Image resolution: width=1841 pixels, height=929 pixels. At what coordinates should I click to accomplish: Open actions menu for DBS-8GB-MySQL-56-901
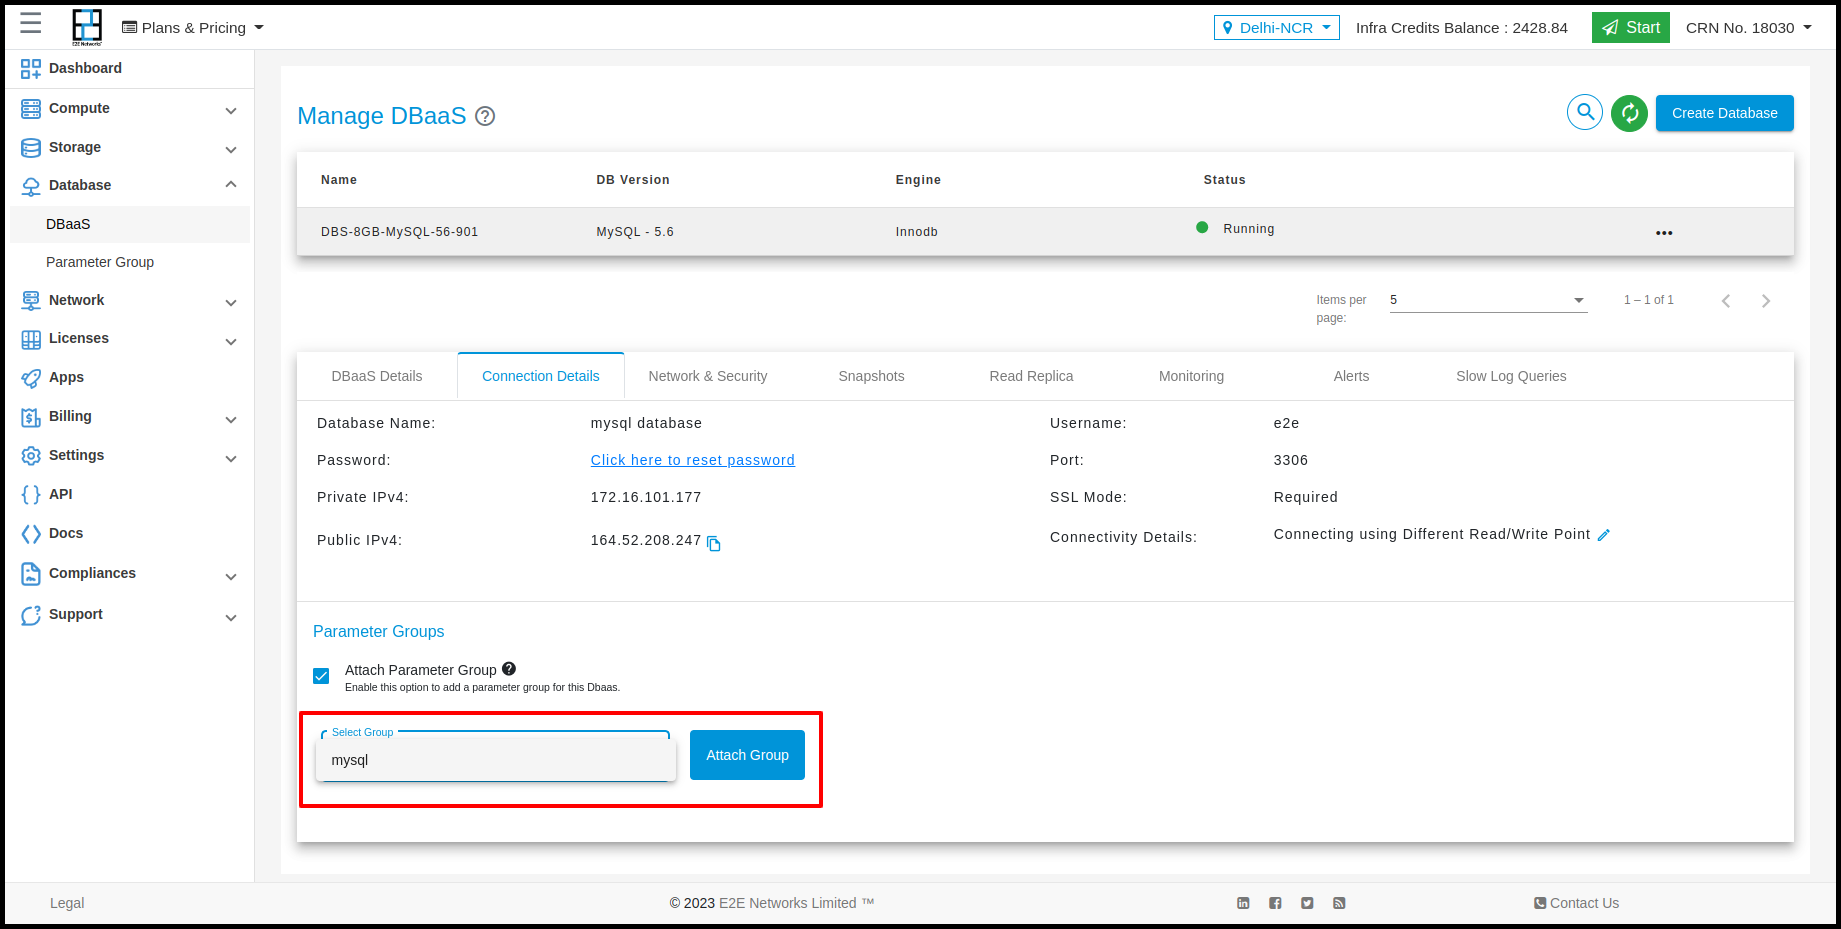point(1664,233)
